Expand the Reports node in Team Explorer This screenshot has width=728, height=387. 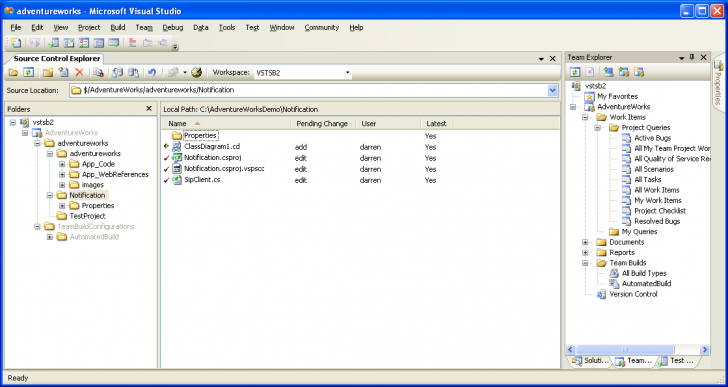(x=585, y=252)
